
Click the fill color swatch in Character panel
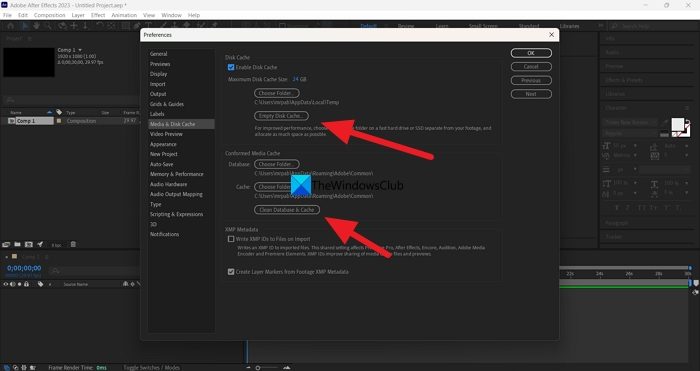pyautogui.click(x=678, y=124)
